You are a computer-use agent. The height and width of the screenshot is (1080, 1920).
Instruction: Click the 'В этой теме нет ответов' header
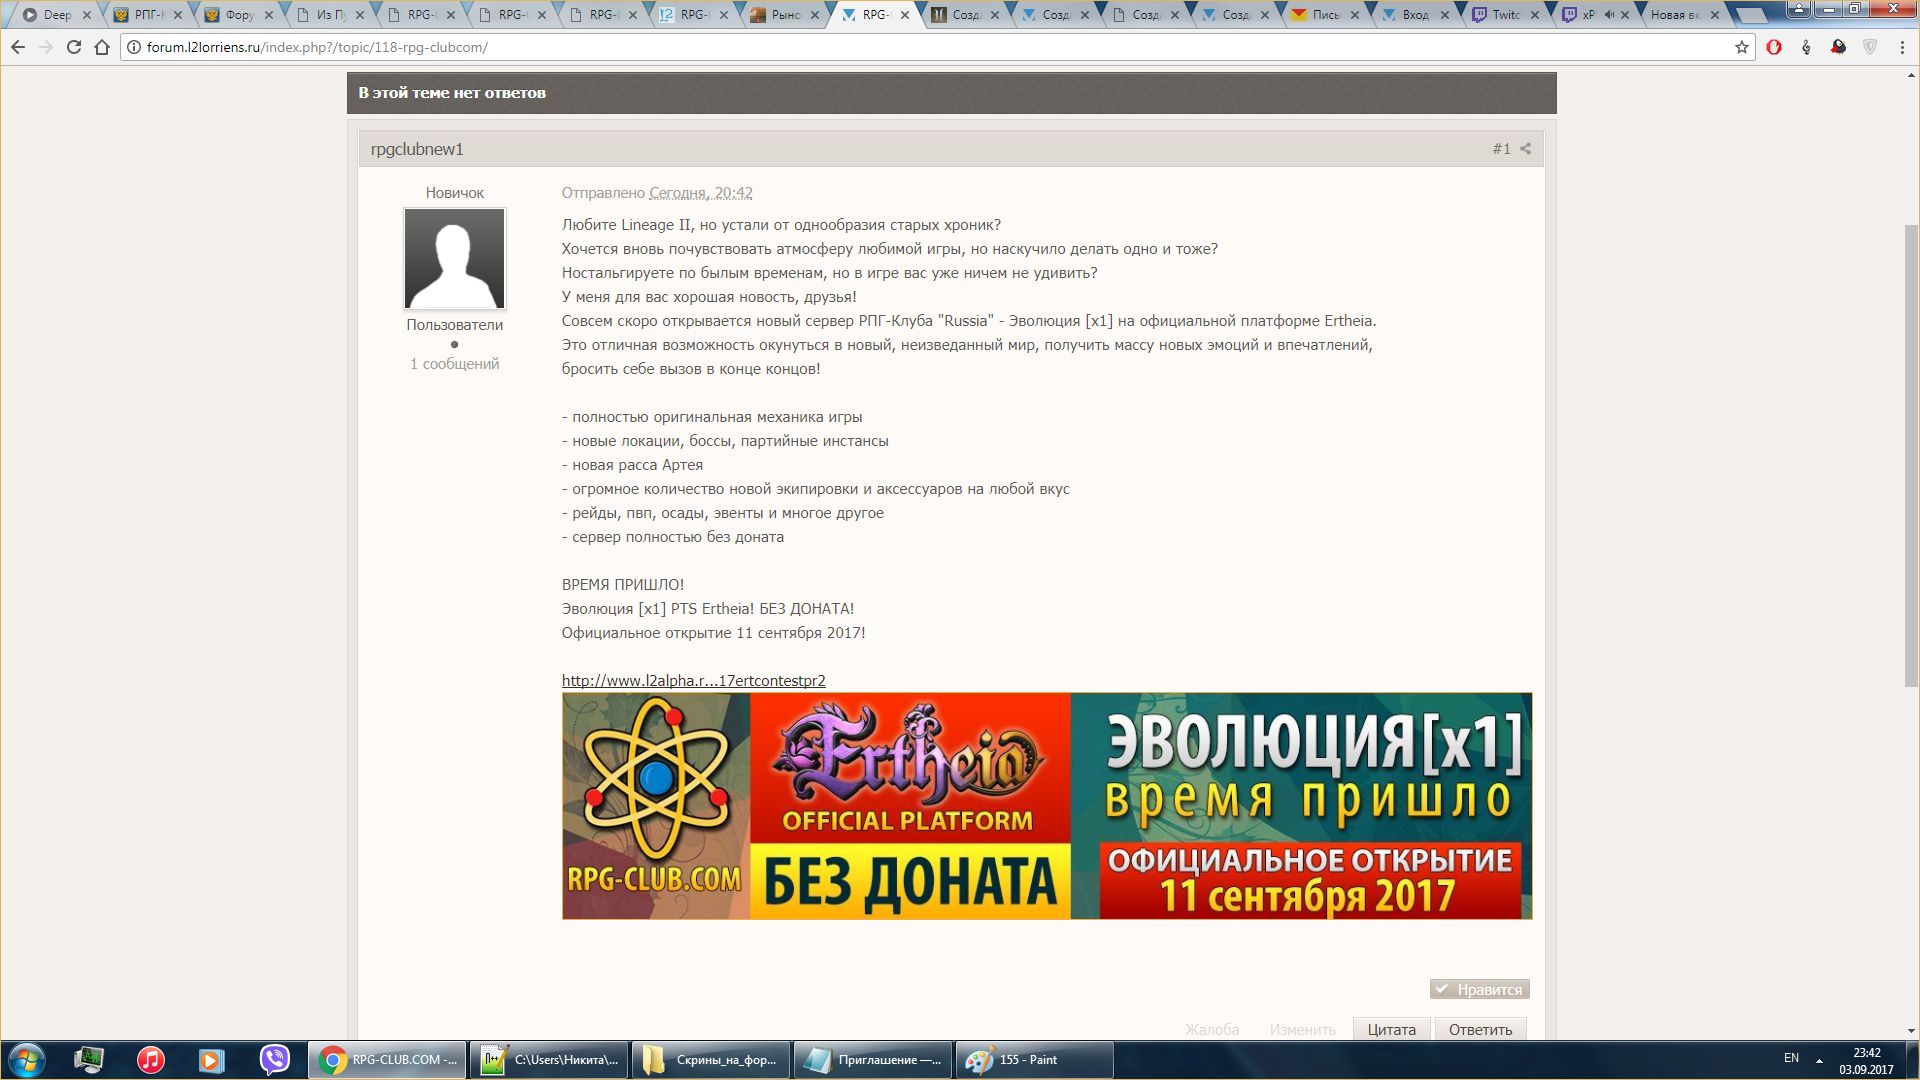452,93
